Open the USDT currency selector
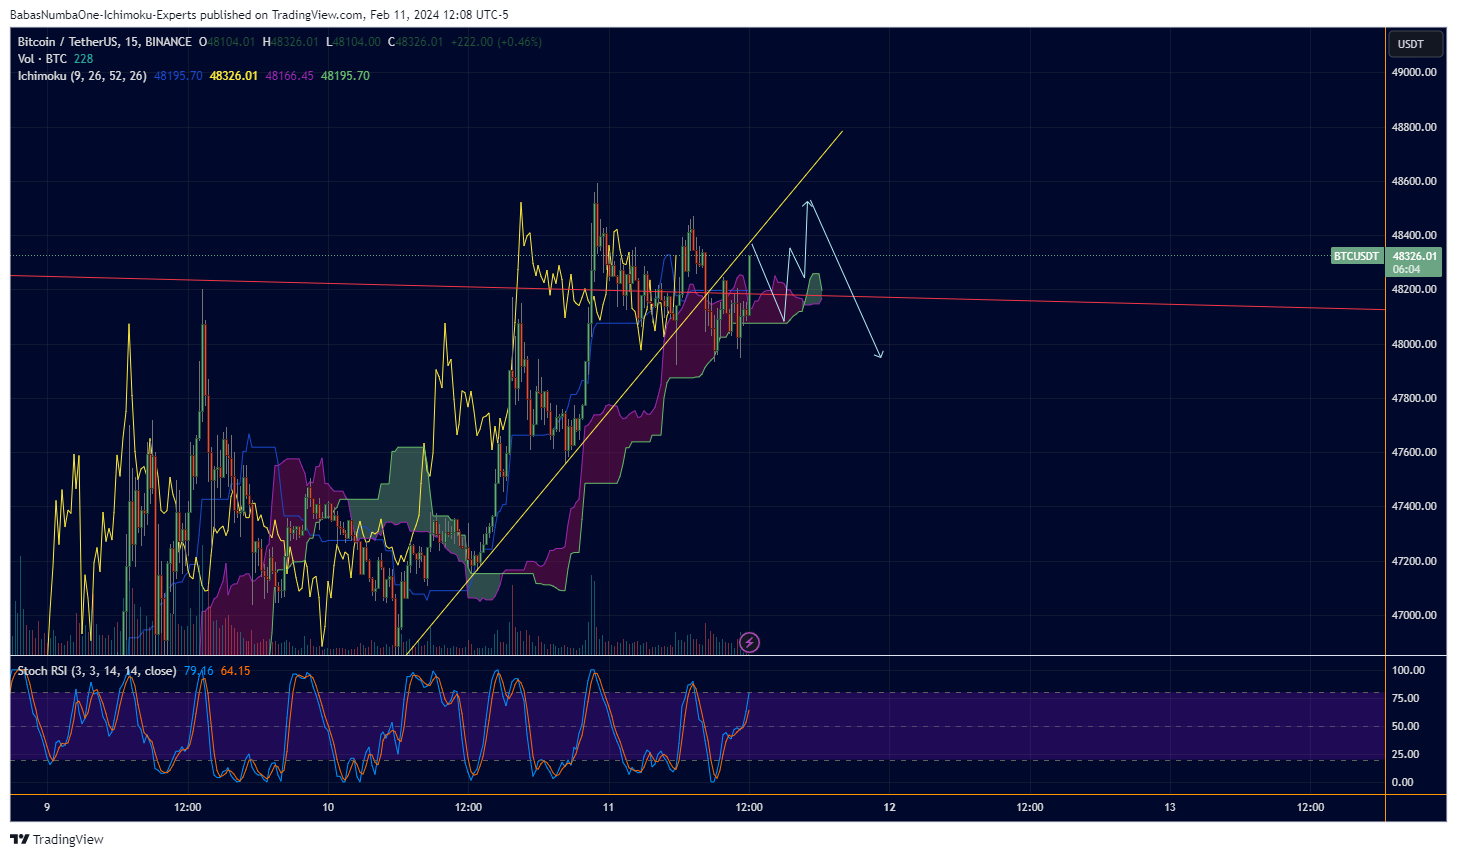 (x=1414, y=44)
